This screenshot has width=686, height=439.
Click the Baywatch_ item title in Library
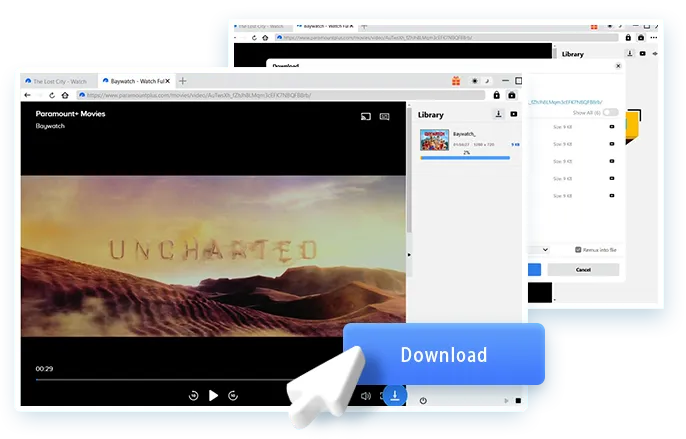pos(464,134)
